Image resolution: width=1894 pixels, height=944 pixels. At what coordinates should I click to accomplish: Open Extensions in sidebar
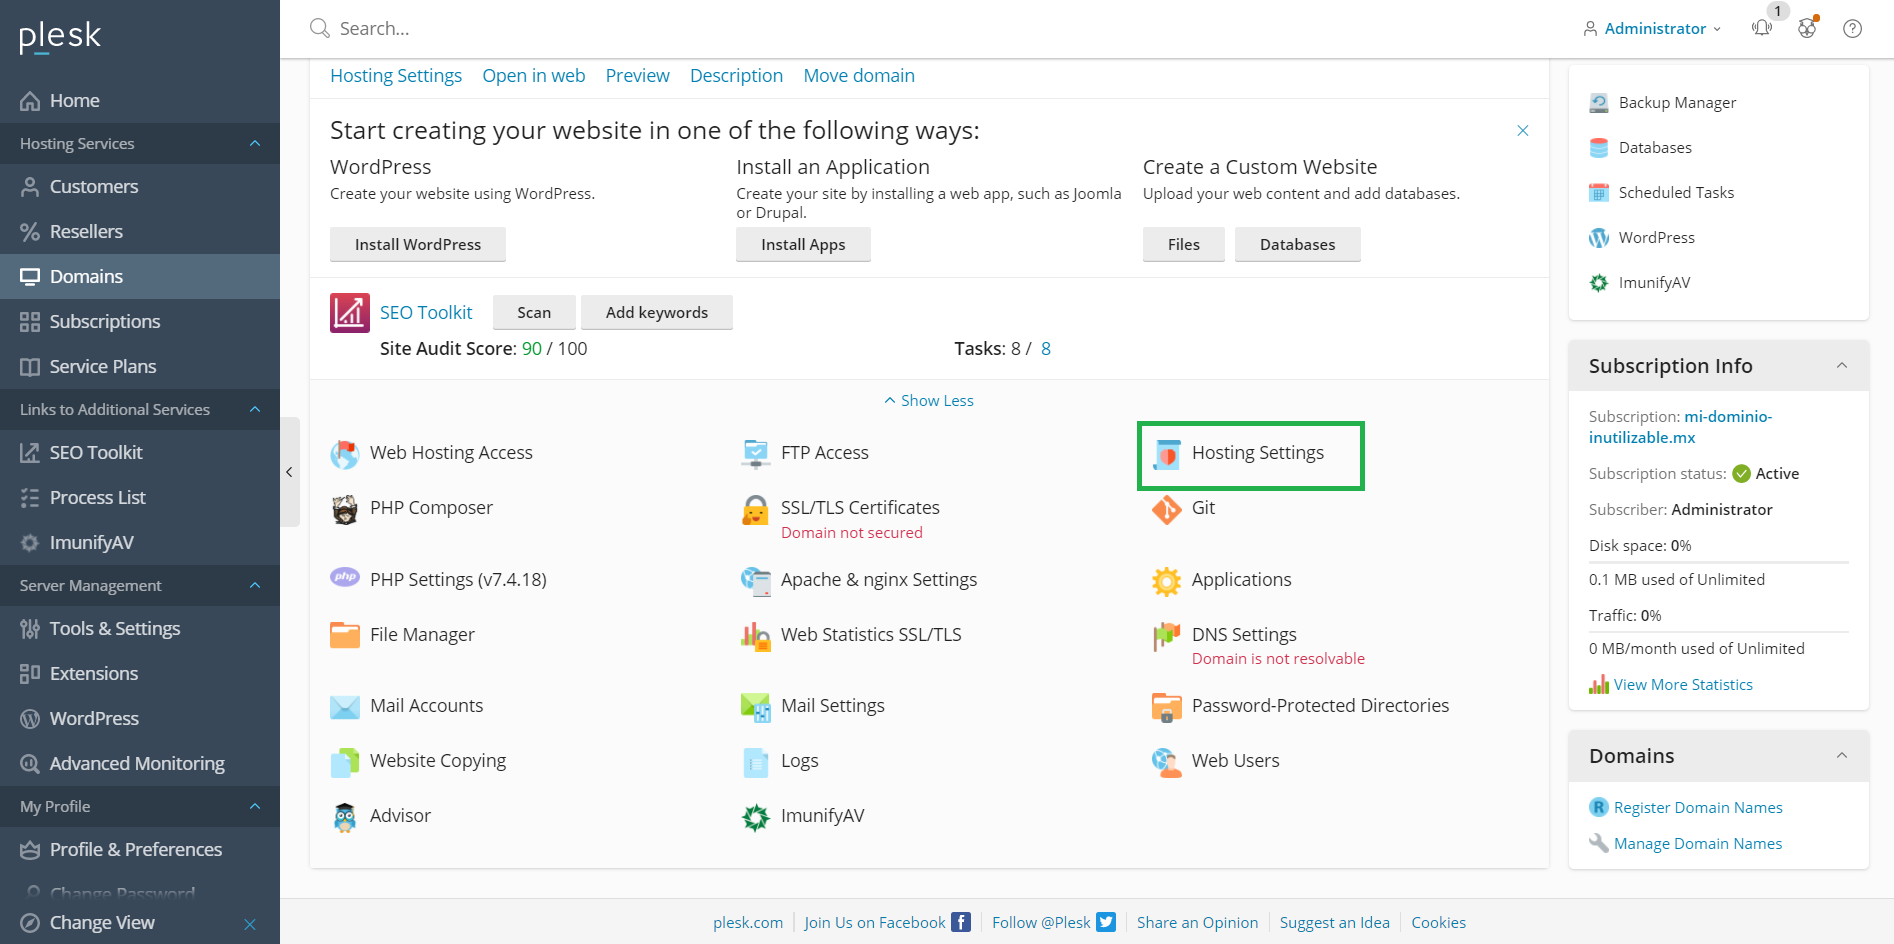pyautogui.click(x=140, y=674)
